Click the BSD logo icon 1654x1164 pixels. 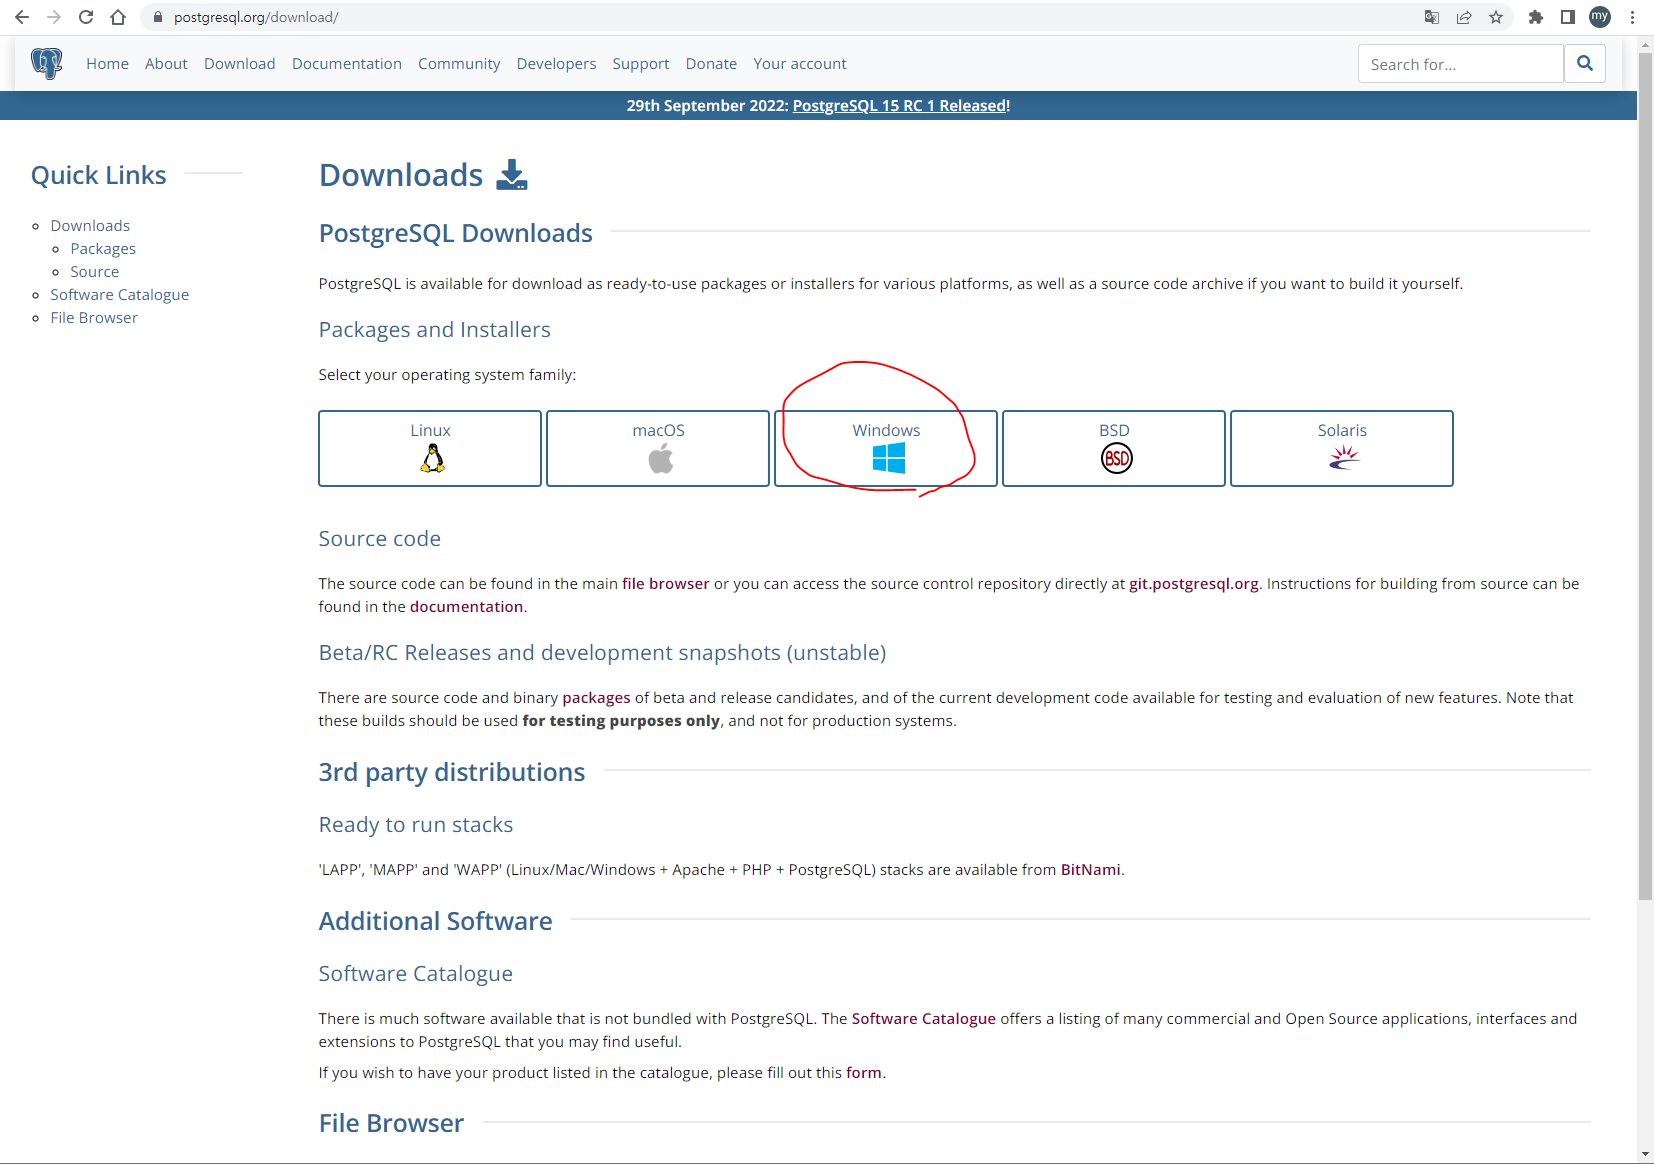[x=1116, y=459]
